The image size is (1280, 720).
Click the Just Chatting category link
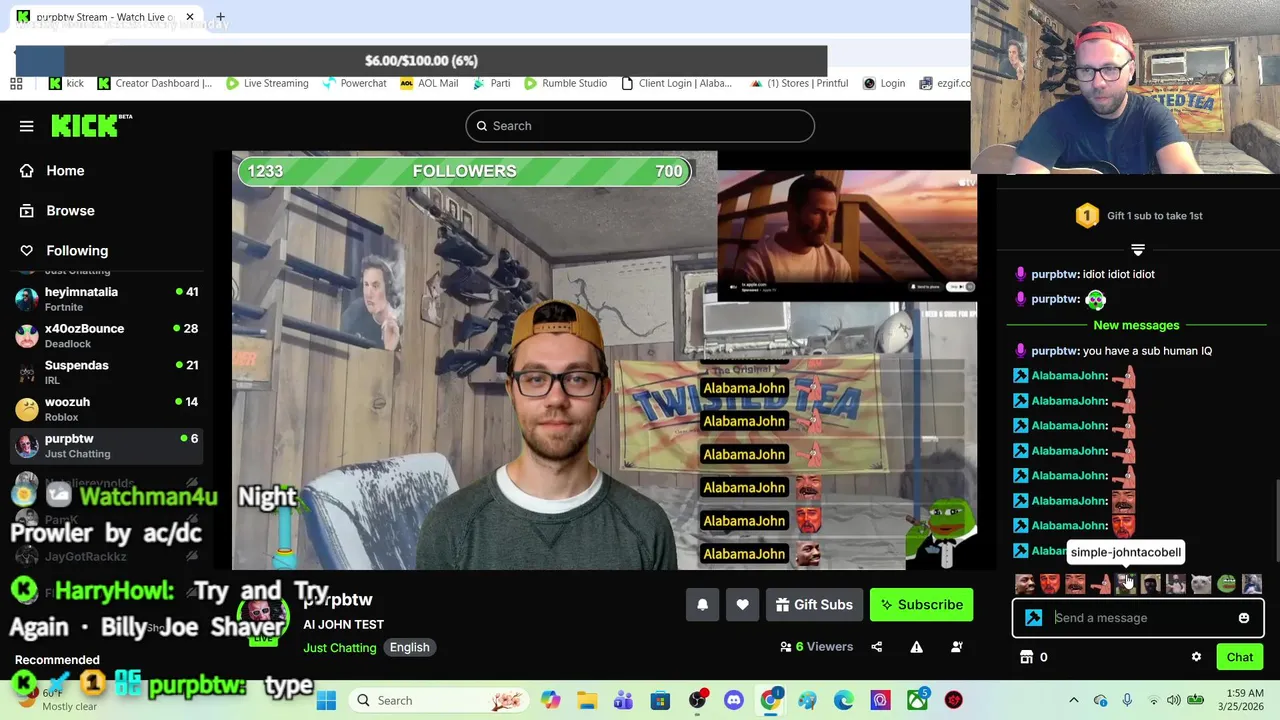pyautogui.click(x=340, y=647)
